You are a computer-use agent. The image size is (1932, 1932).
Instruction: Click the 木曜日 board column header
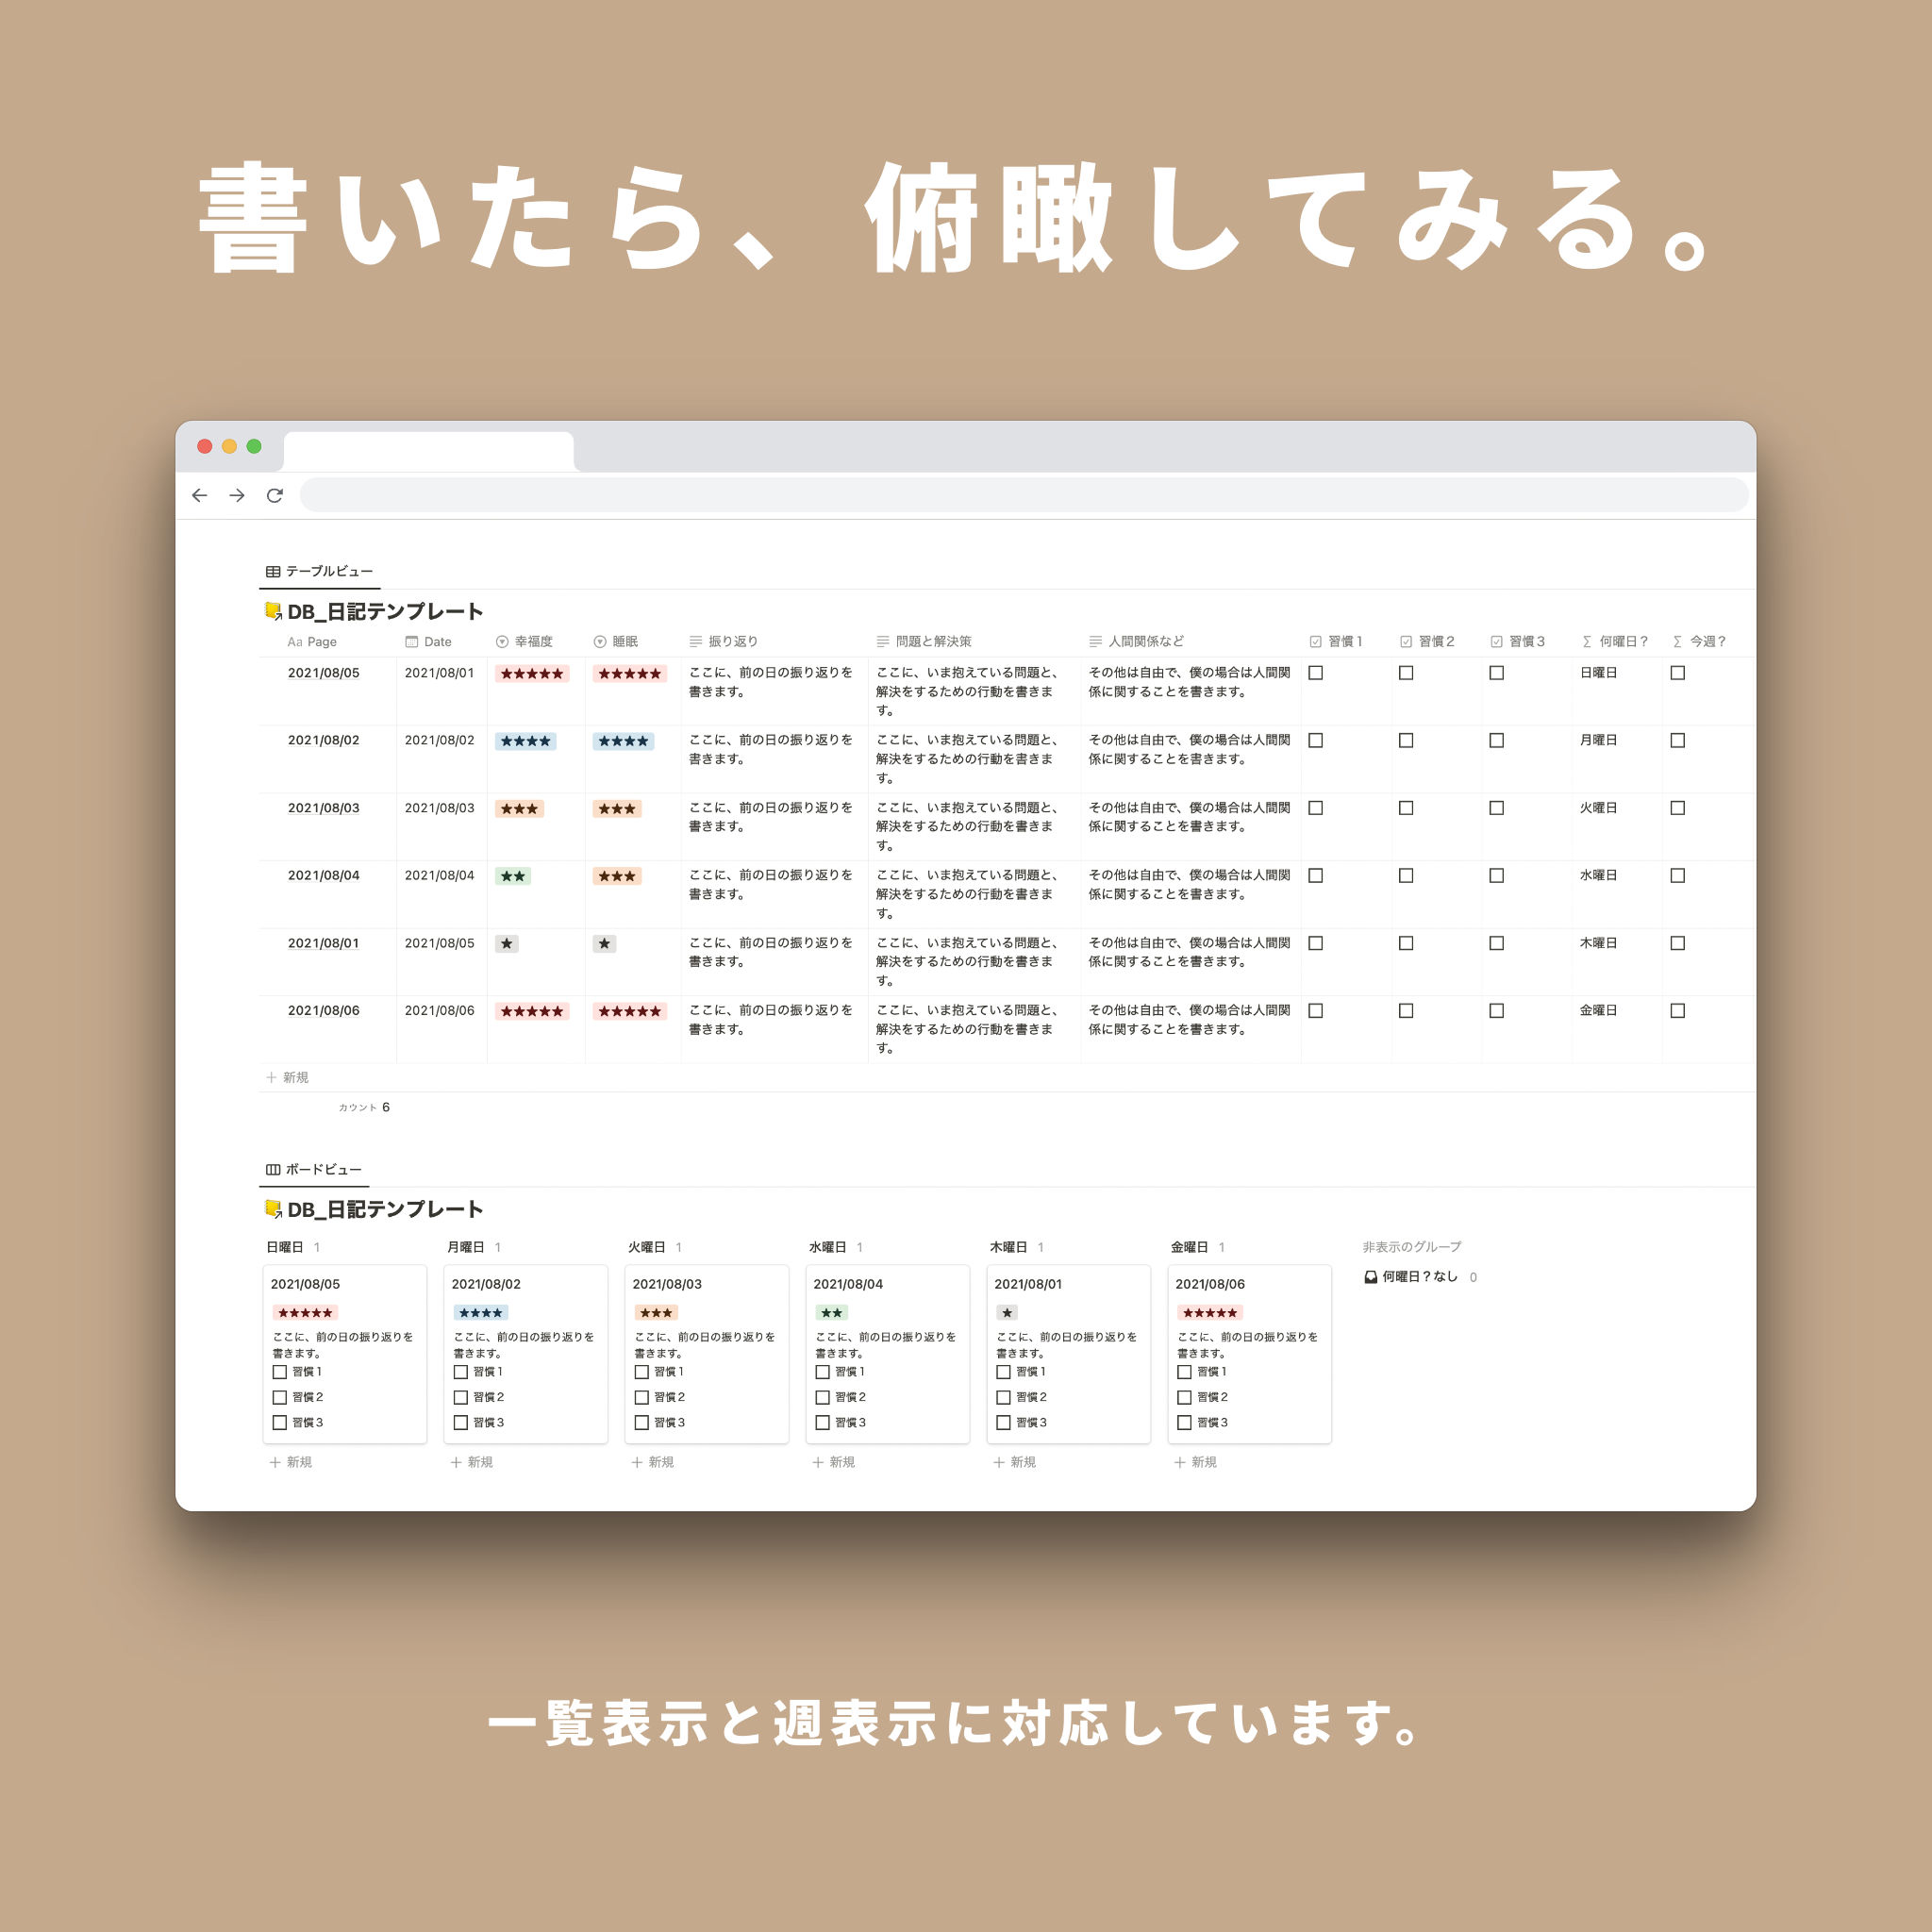coord(1008,1247)
